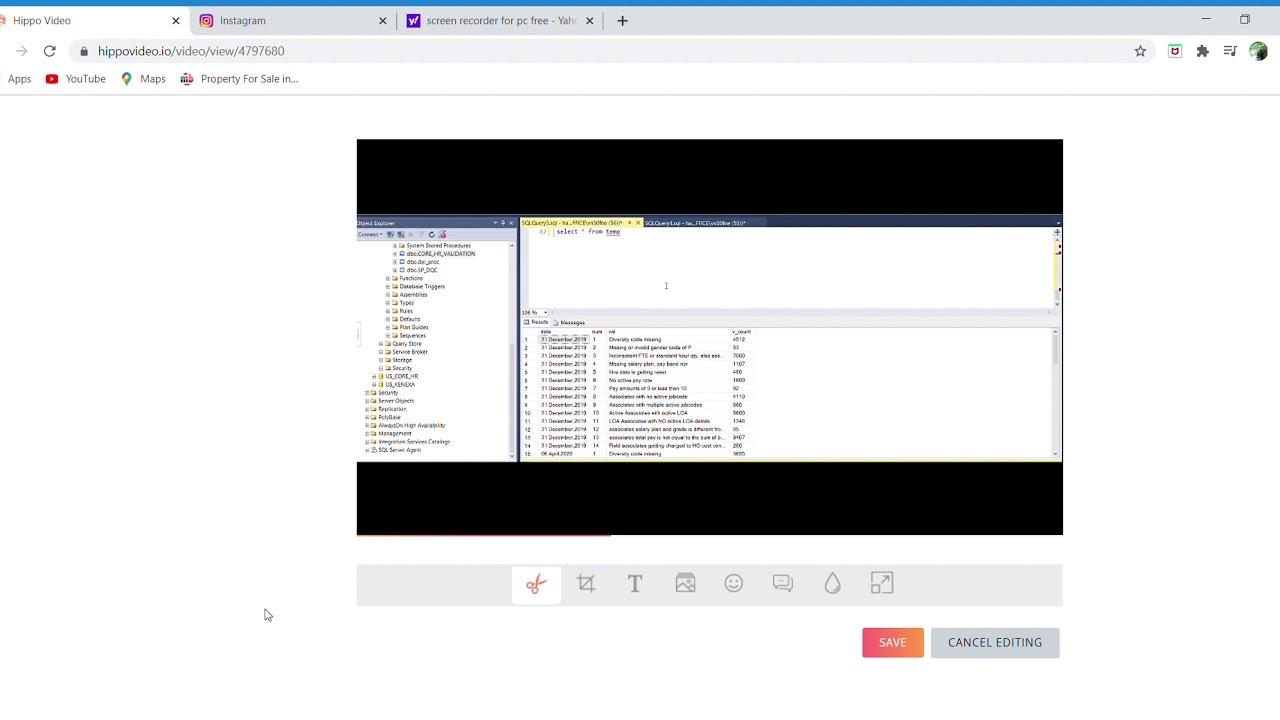
Task: Click the green shield extension icon
Action: pyautogui.click(x=1175, y=51)
